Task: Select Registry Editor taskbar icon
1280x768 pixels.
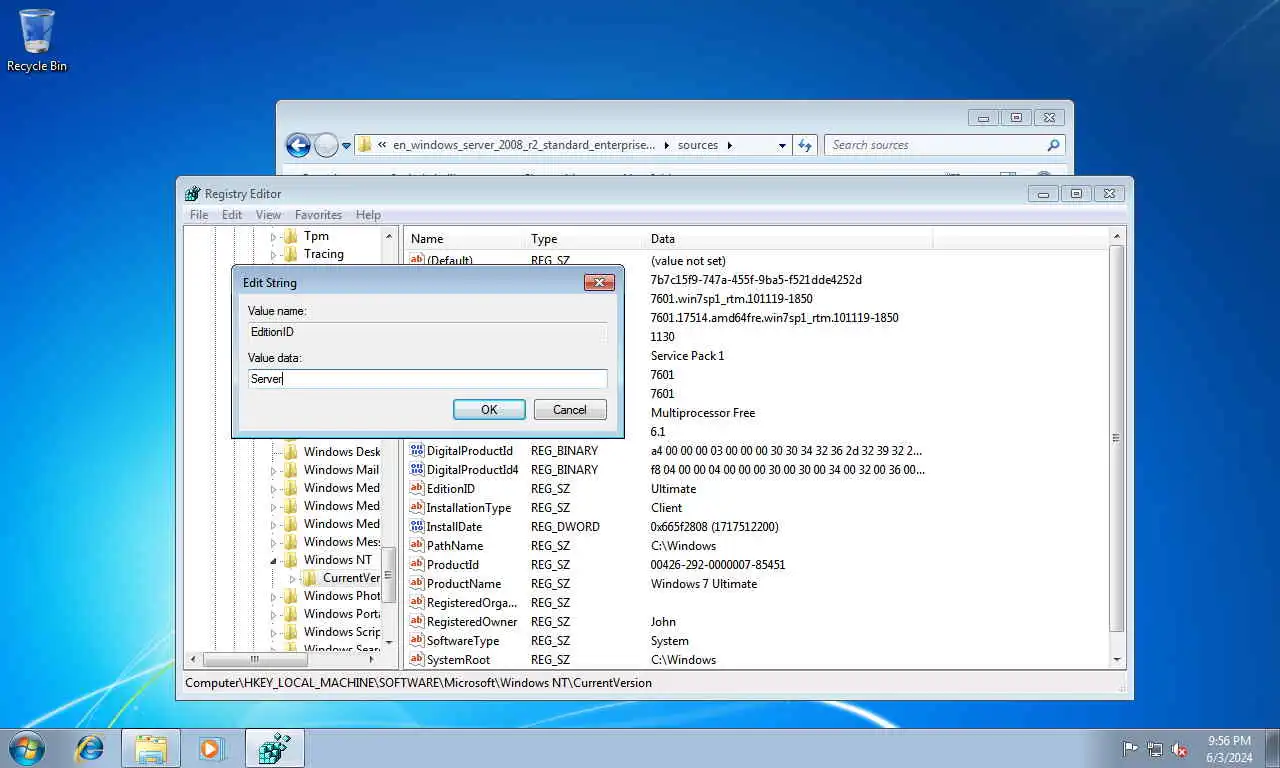Action: pos(274,748)
